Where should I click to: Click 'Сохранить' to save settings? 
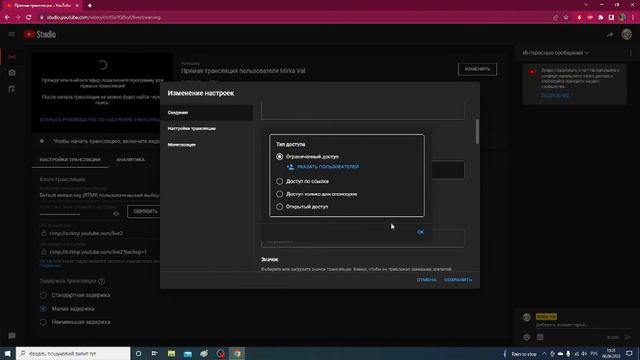(x=458, y=280)
